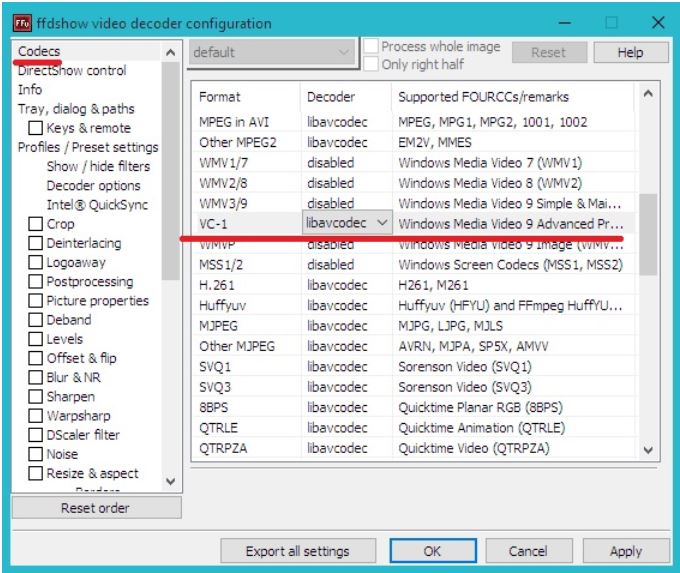Enable the Sharpen checkbox

click(35, 396)
